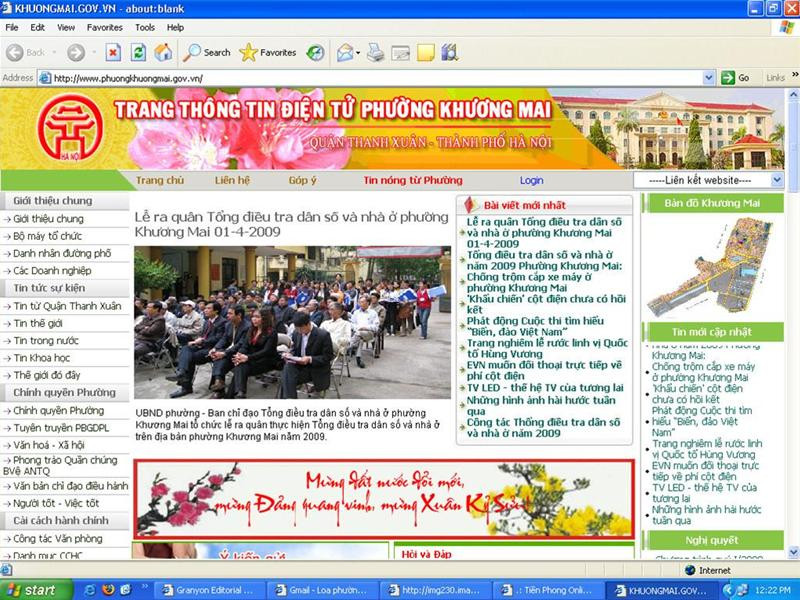Stop page loading with the red X icon

pyautogui.click(x=113, y=52)
